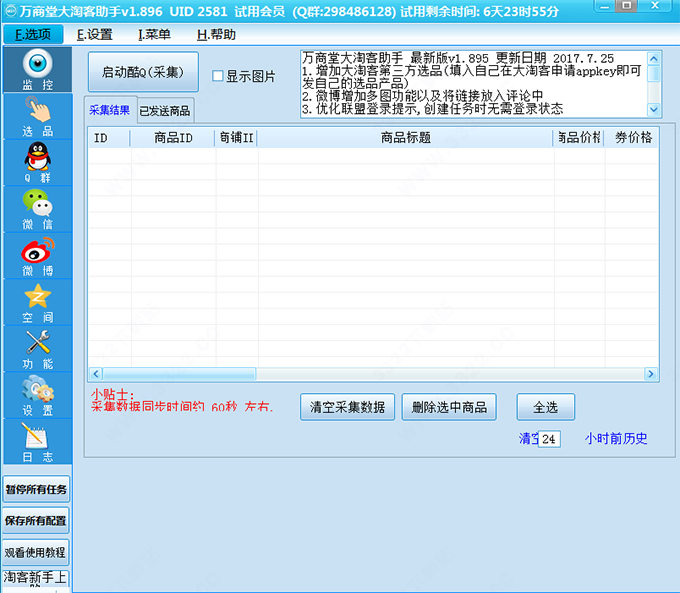Open the E.设置 menu
Image resolution: width=680 pixels, height=593 pixels.
click(x=95, y=34)
